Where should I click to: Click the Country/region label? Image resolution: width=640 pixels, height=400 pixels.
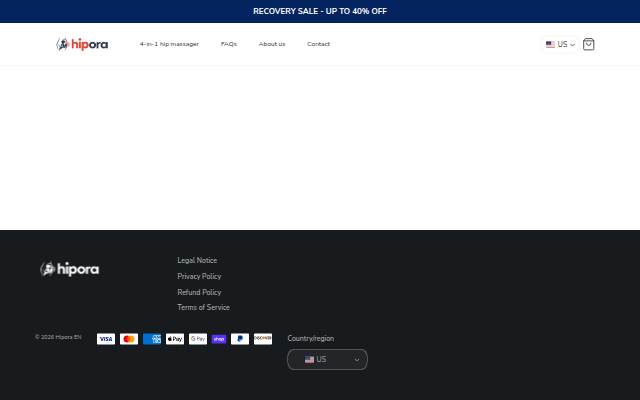click(311, 338)
